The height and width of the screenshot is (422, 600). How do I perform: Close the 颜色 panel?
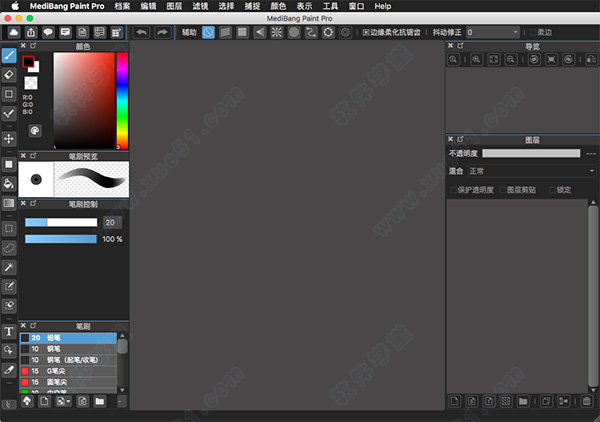click(23, 46)
